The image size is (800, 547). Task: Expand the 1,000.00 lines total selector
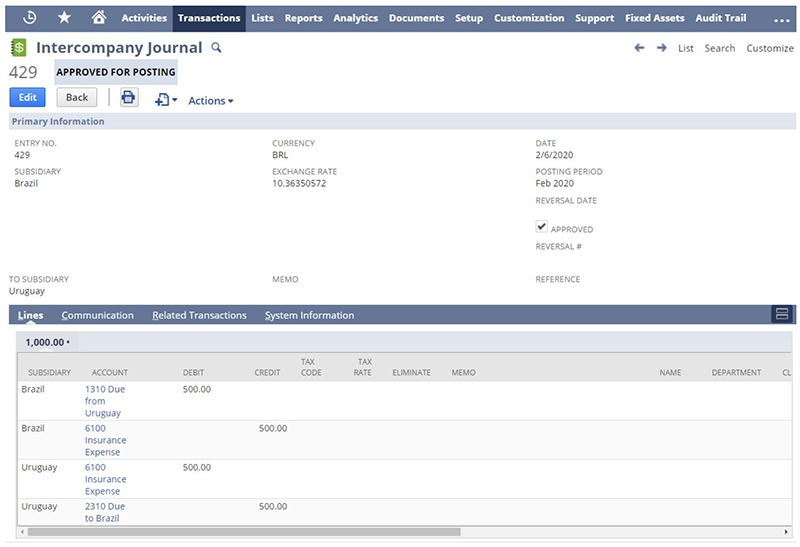47,342
